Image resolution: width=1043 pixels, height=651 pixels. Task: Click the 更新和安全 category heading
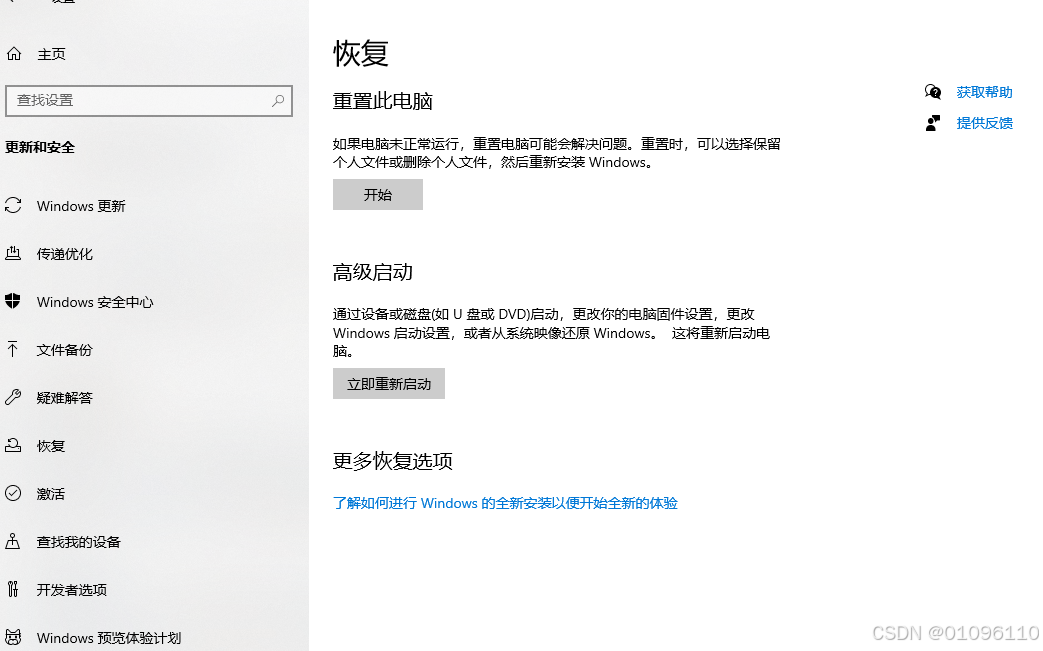coord(40,147)
